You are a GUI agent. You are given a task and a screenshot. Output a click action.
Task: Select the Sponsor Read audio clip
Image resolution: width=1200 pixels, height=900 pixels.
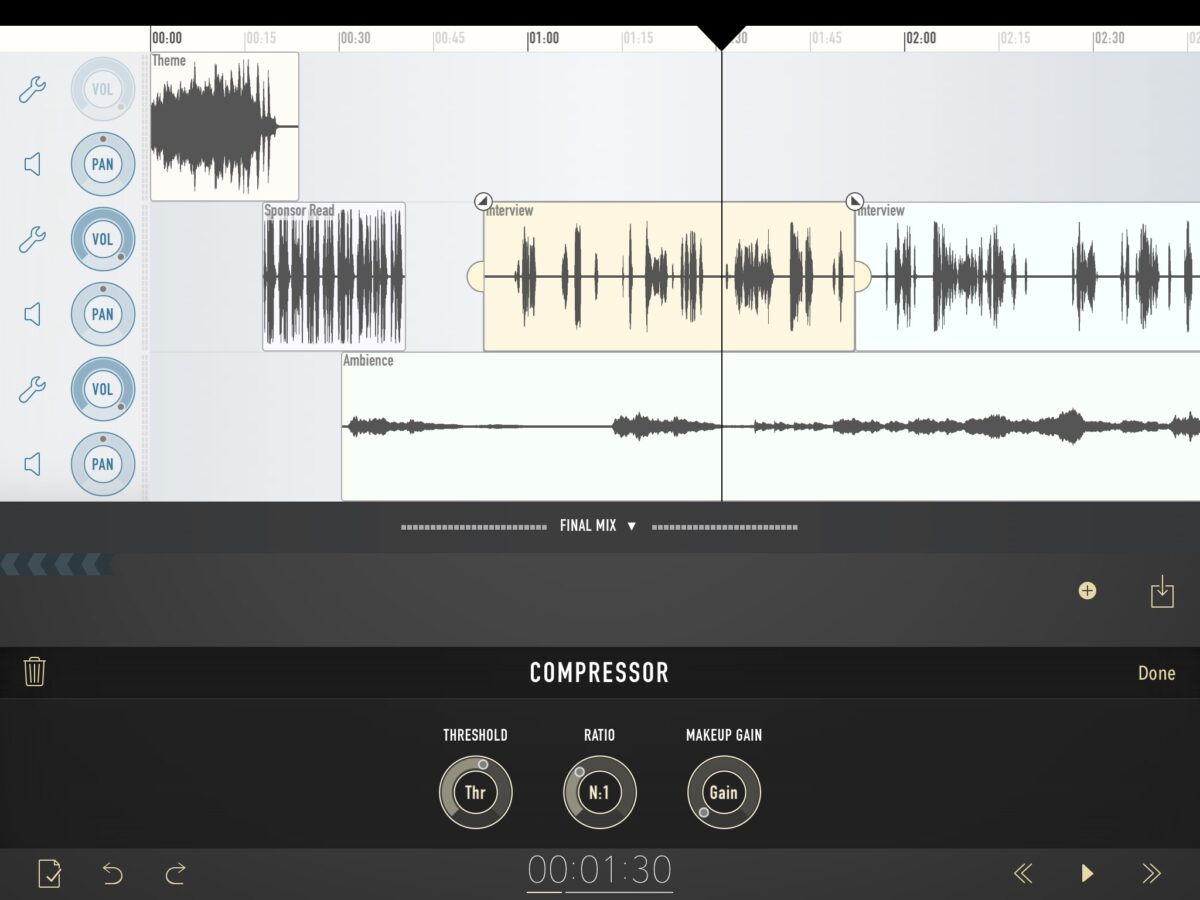pos(334,278)
